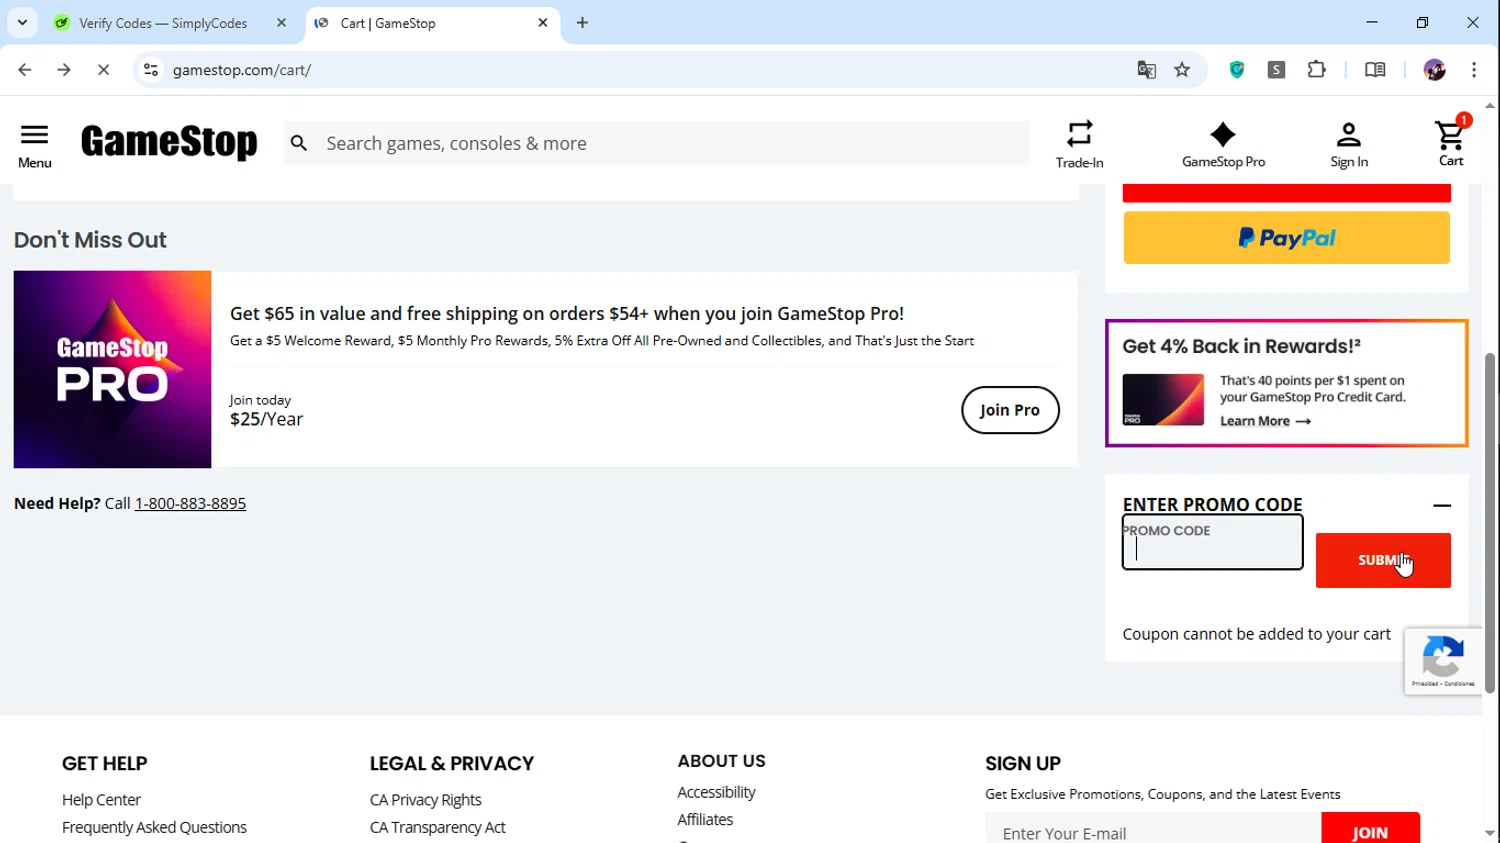The width and height of the screenshot is (1500, 843).
Task: Open the green shield extension
Action: coord(1237,70)
